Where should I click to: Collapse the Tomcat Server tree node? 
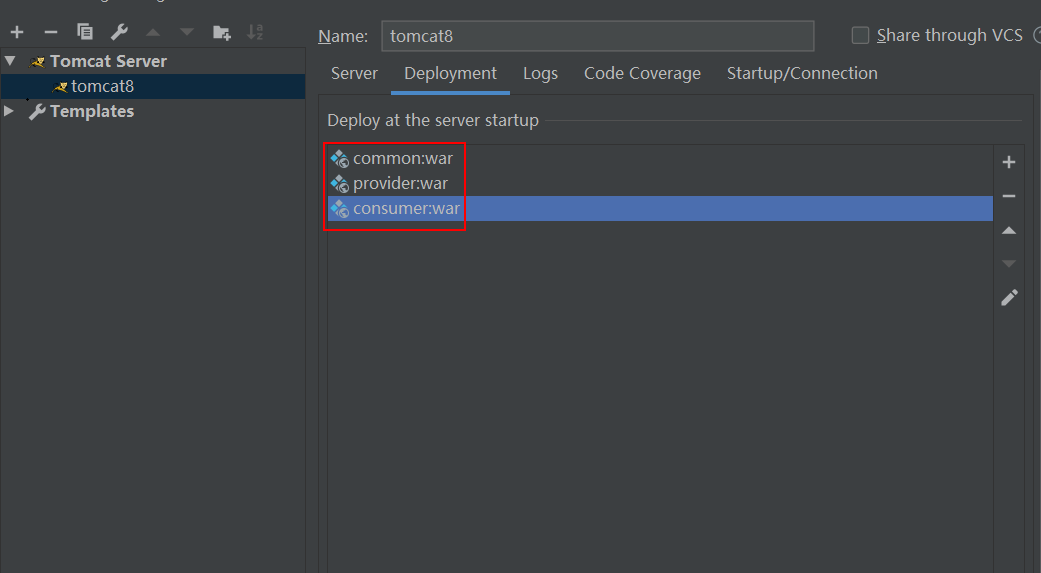tap(10, 61)
